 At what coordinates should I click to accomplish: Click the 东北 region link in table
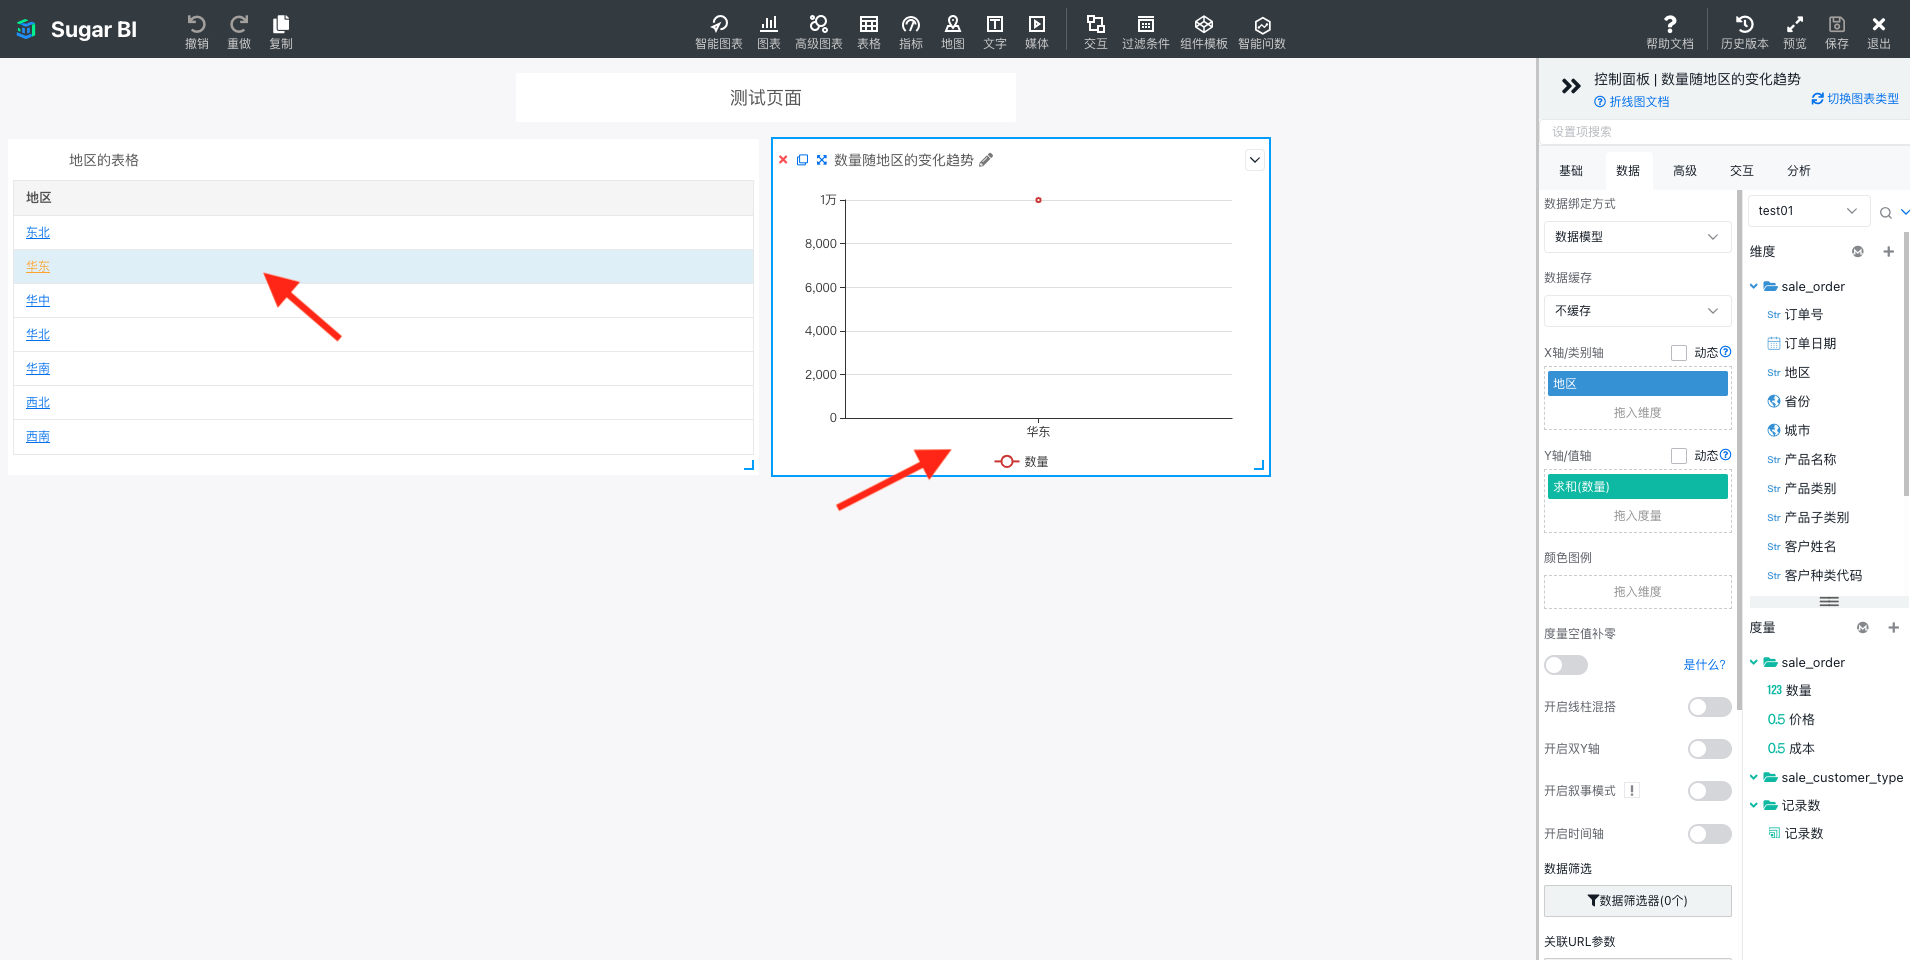pyautogui.click(x=38, y=233)
